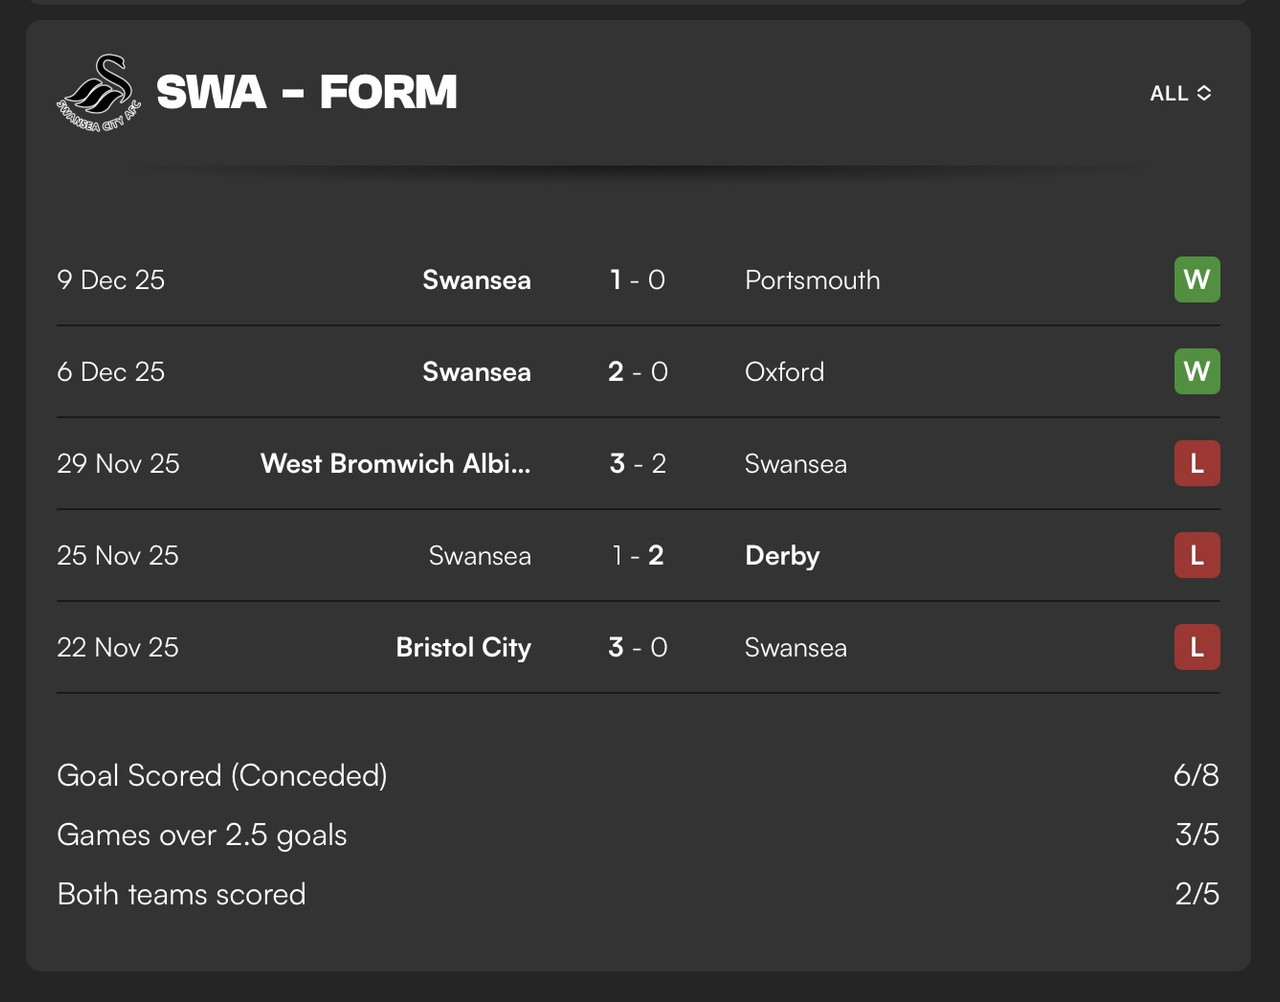The image size is (1280, 1002).
Task: Select the Derby team name
Action: [782, 556]
